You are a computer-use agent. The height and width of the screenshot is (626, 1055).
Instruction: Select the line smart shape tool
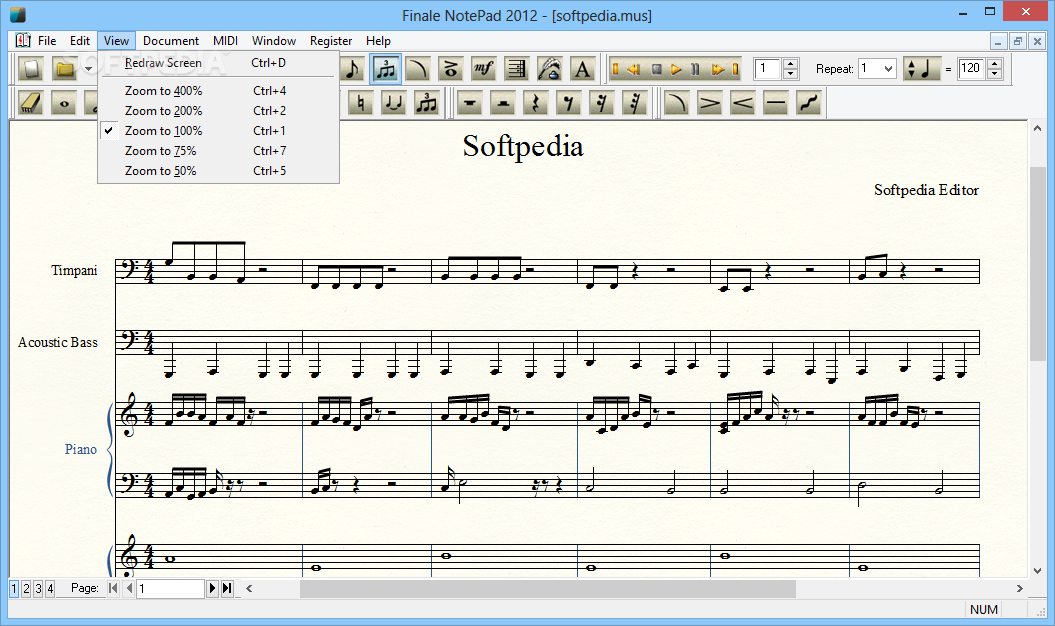[775, 103]
